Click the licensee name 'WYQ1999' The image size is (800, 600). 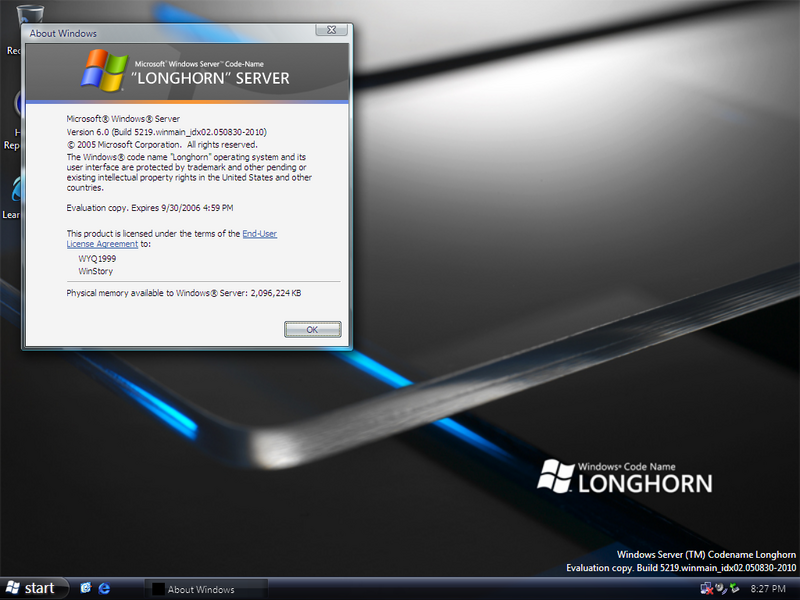97,259
